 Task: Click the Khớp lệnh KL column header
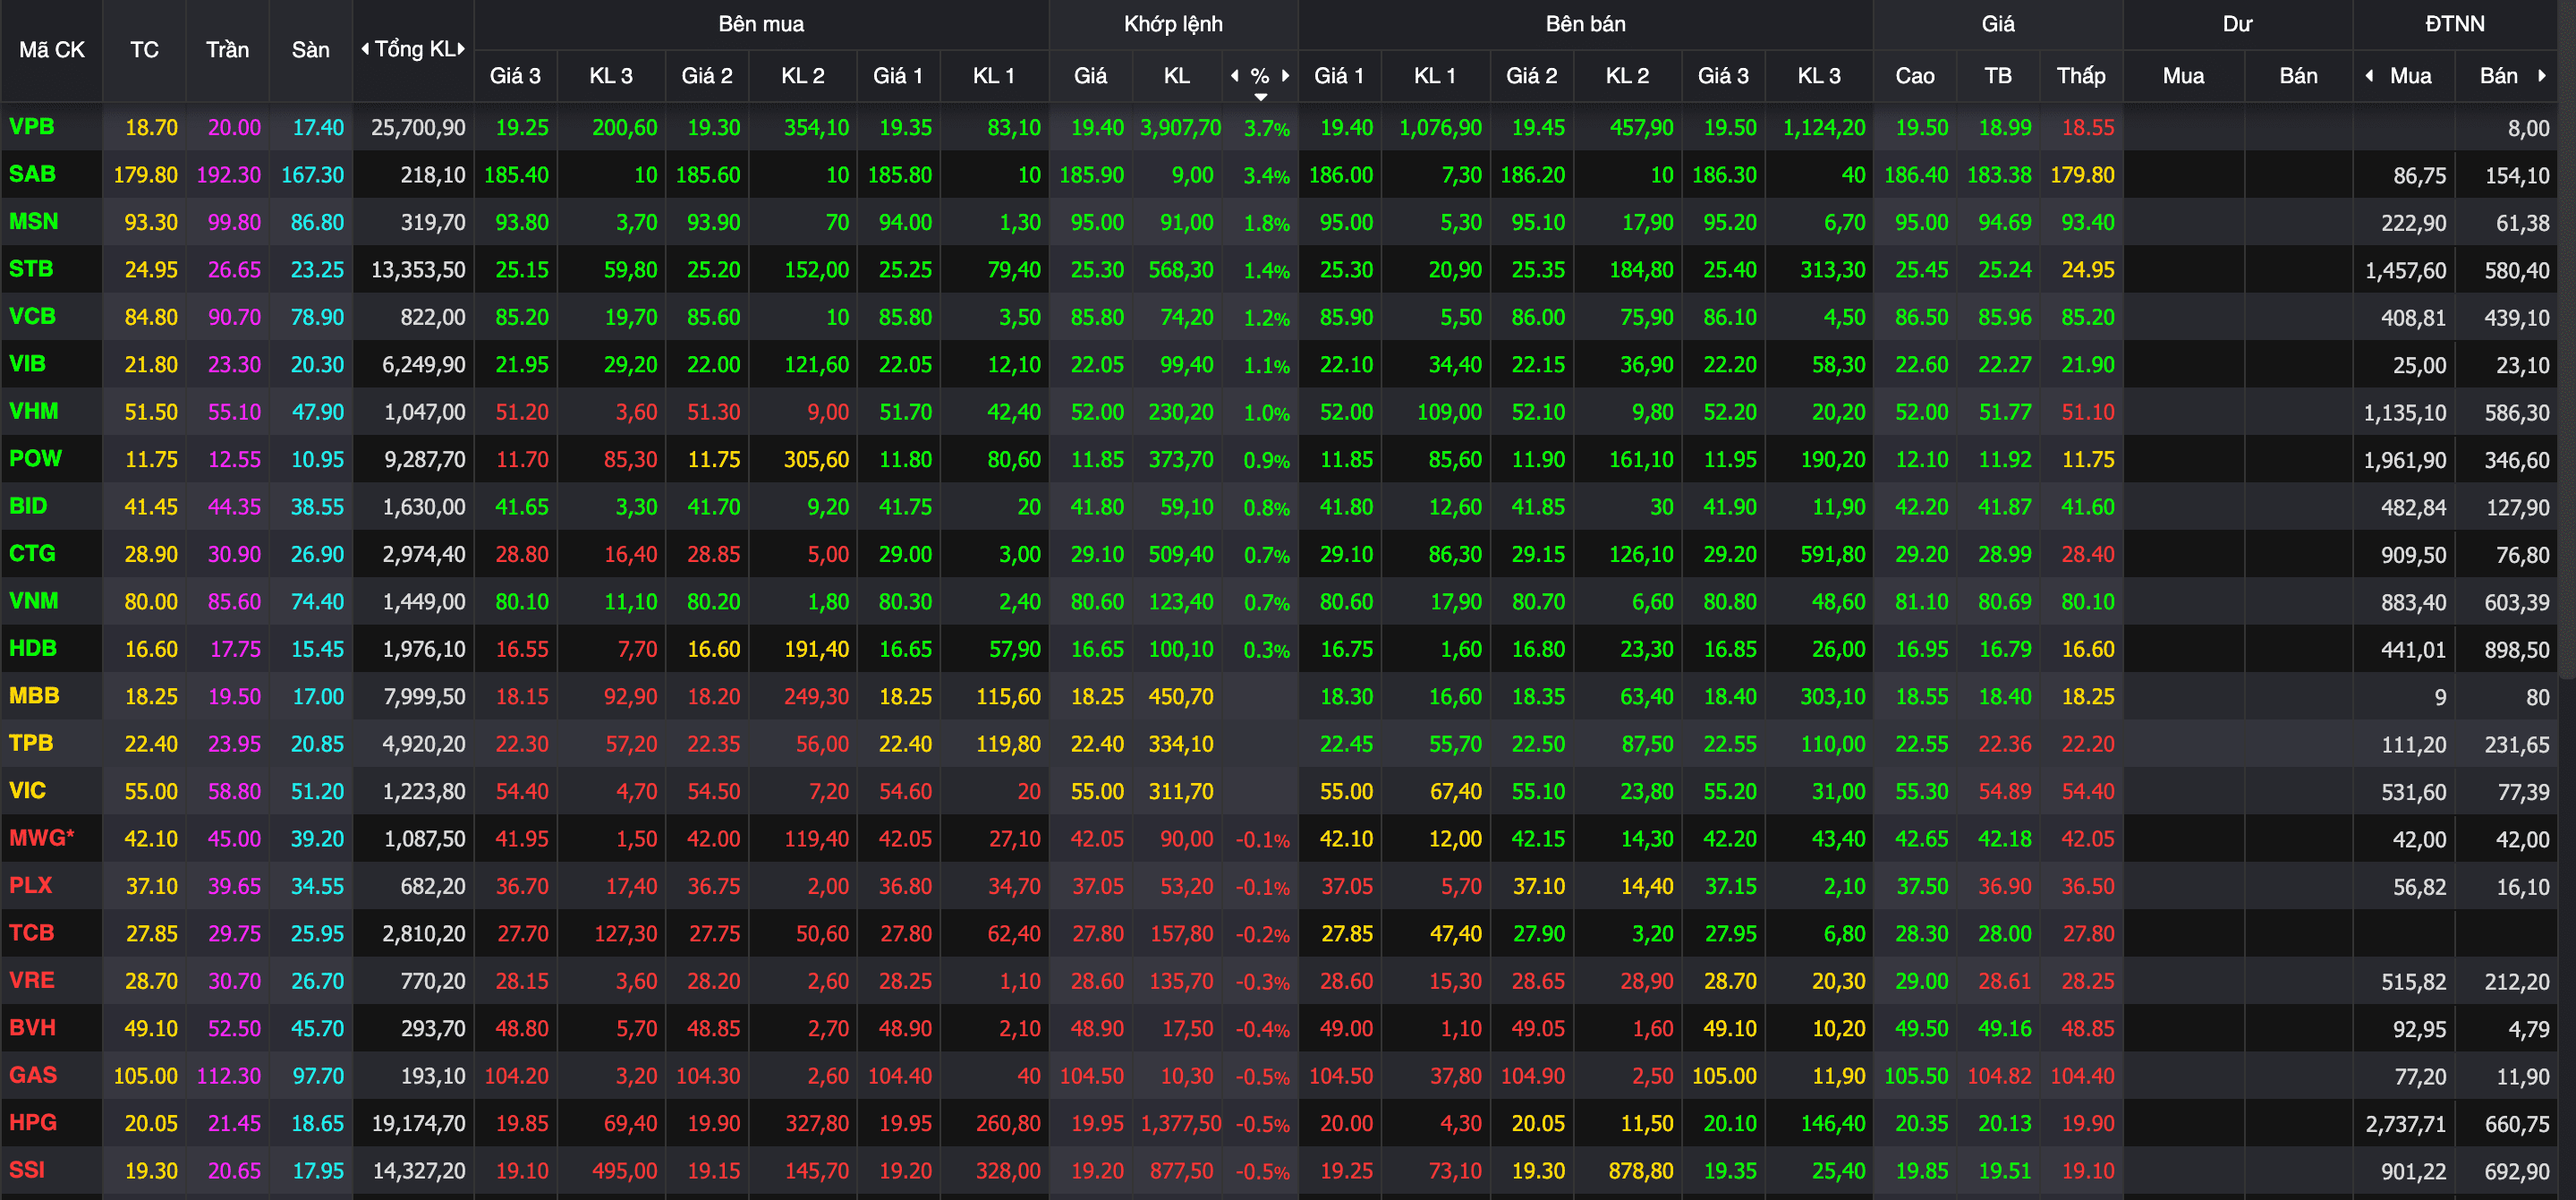tap(1177, 76)
